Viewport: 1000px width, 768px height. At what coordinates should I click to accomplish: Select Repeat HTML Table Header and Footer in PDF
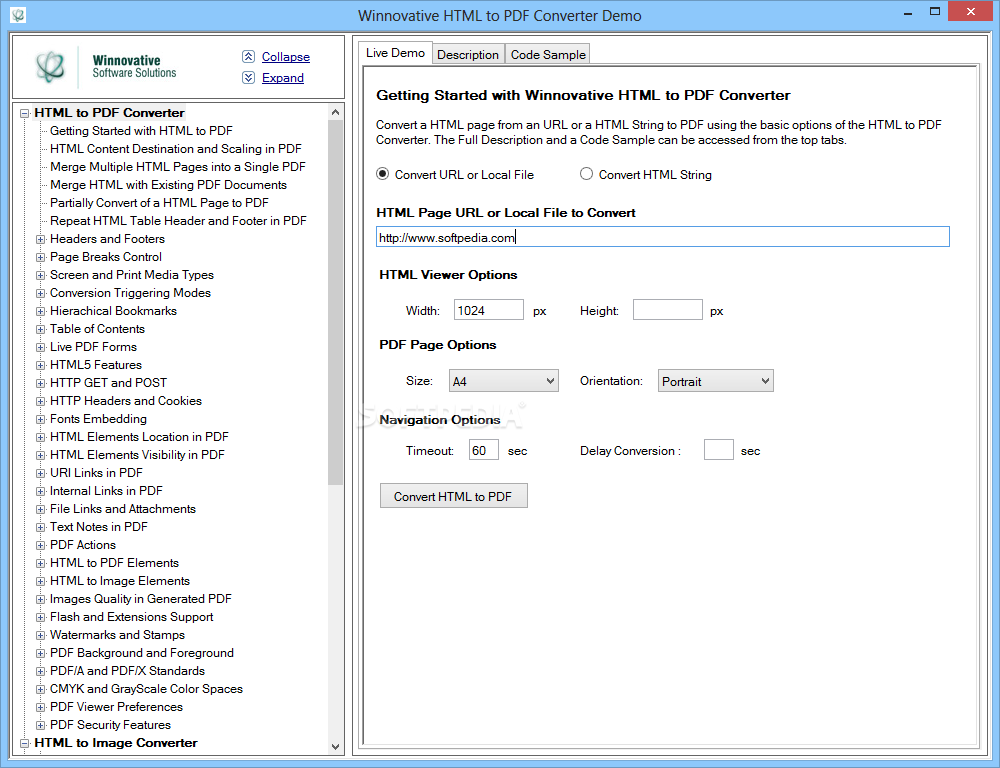(178, 221)
